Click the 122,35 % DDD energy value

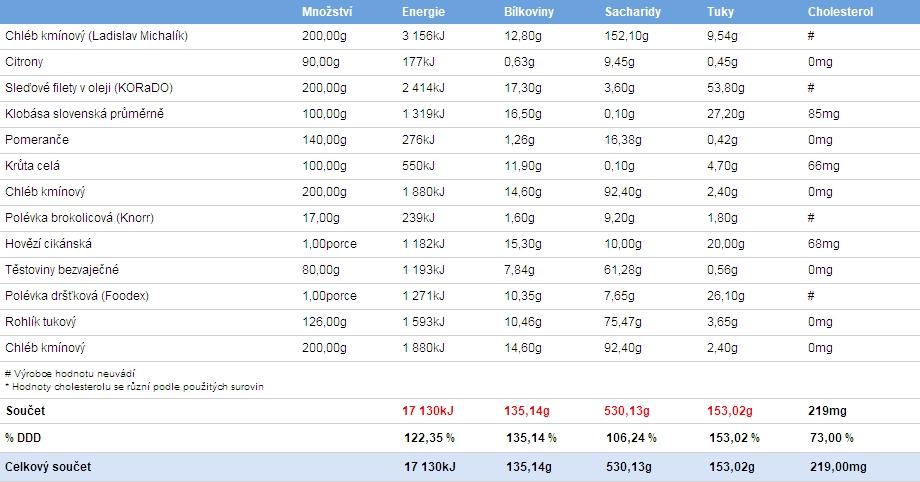coord(429,438)
